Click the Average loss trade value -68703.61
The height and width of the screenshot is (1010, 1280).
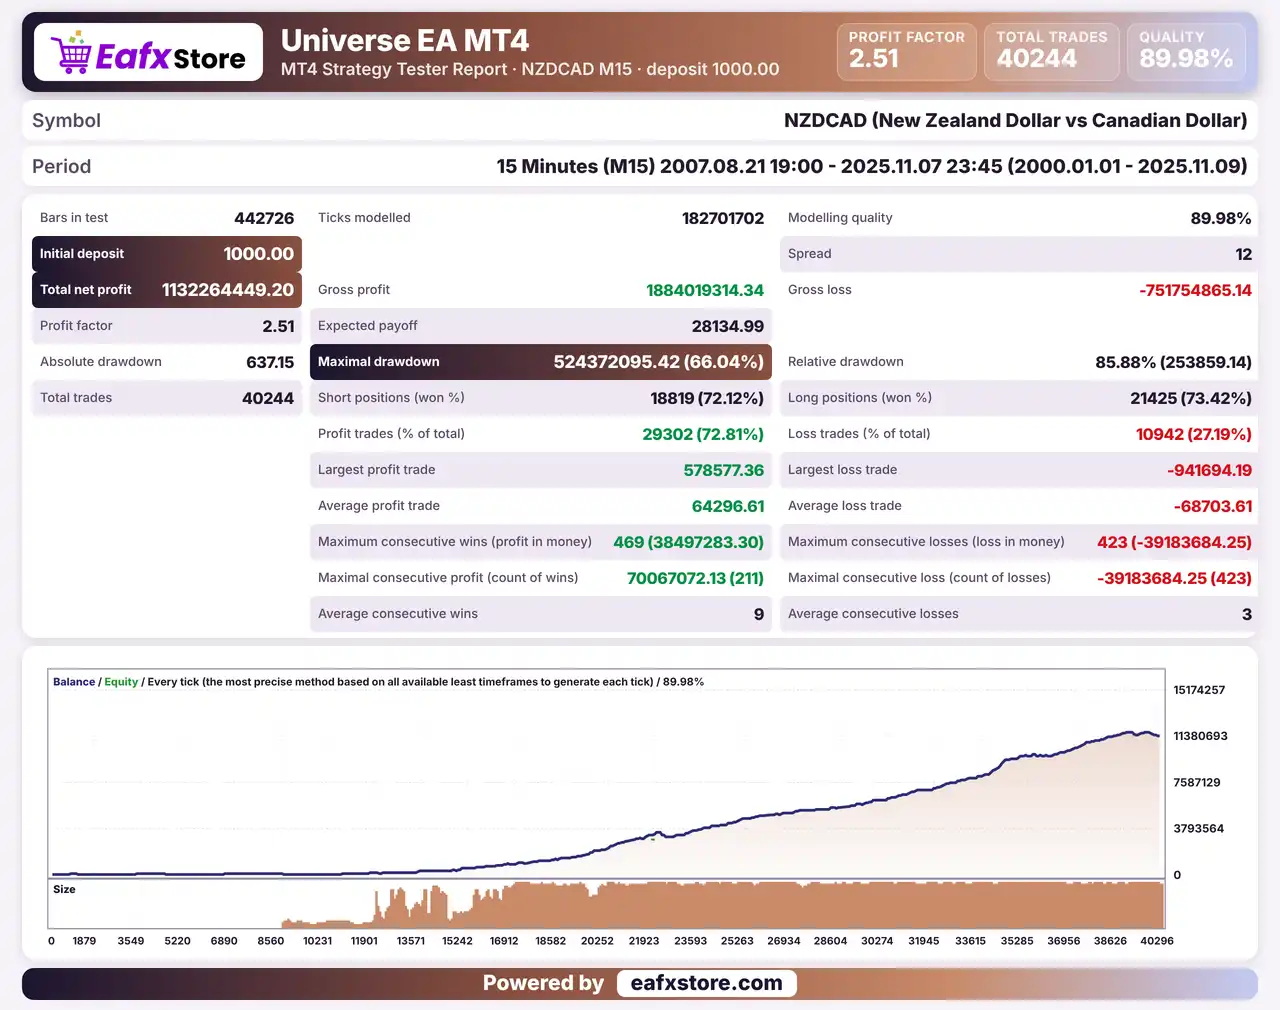[1213, 506]
